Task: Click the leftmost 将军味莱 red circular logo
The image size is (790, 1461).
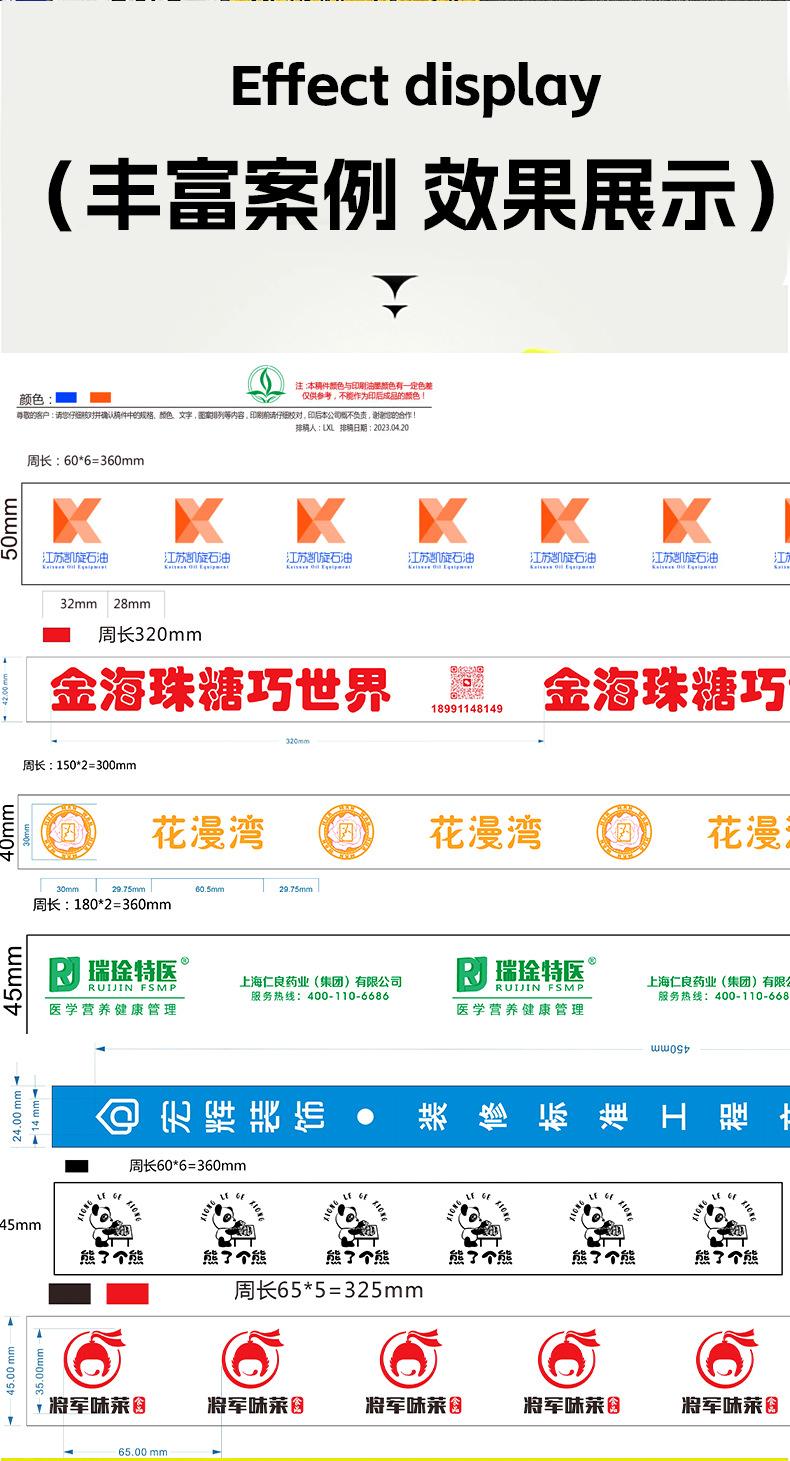Action: (x=92, y=1360)
